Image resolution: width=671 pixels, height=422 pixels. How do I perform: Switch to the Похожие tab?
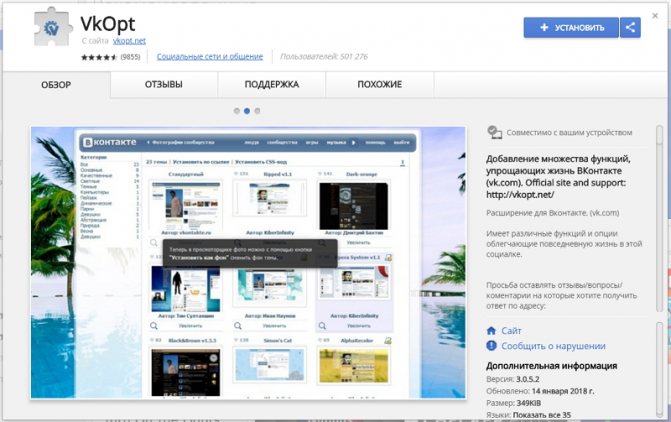point(380,84)
